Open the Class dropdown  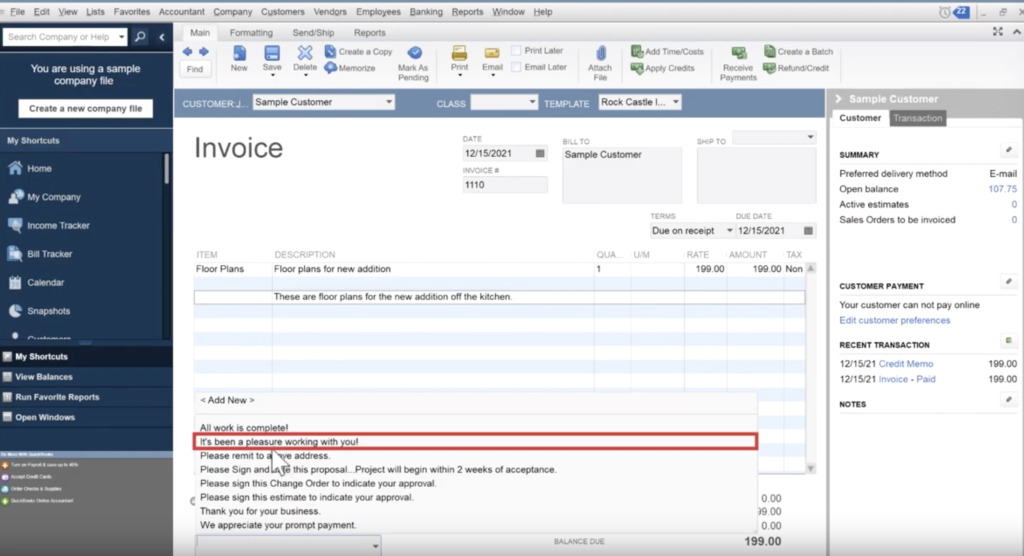tap(532, 102)
